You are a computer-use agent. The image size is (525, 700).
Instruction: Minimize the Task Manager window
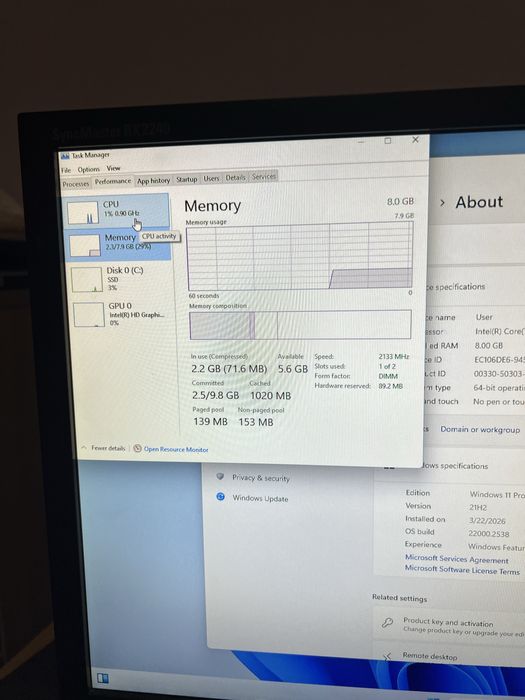tap(361, 142)
